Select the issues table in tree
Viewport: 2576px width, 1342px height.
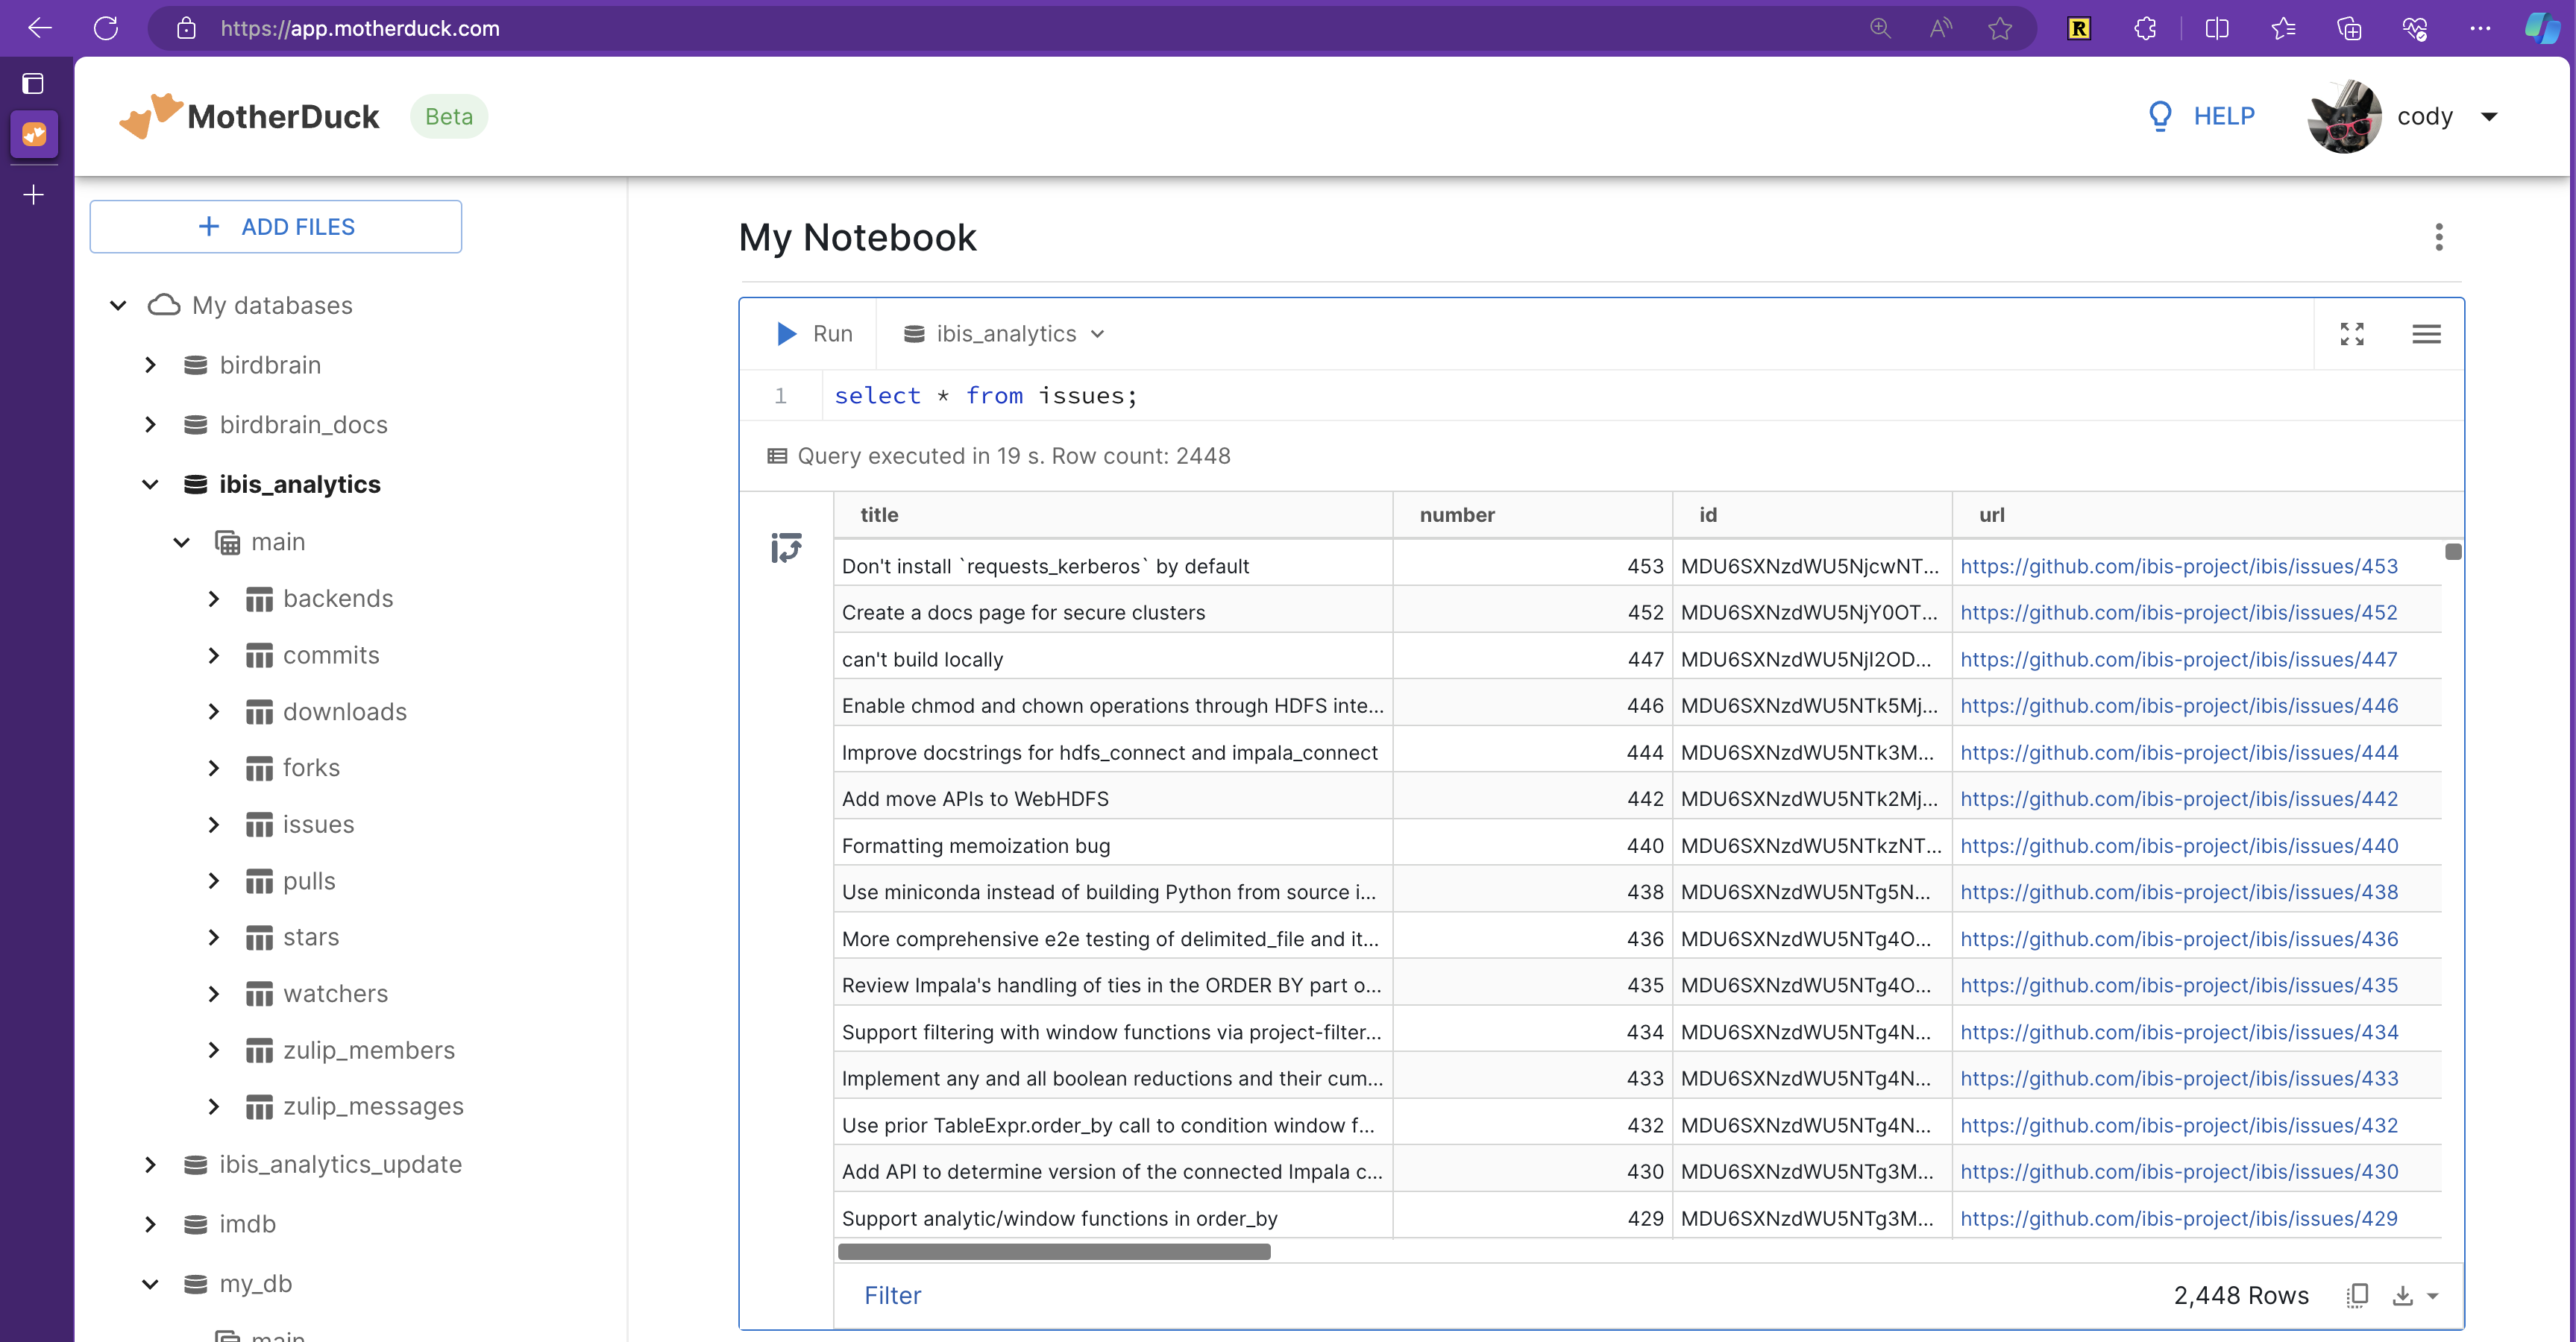coord(318,825)
